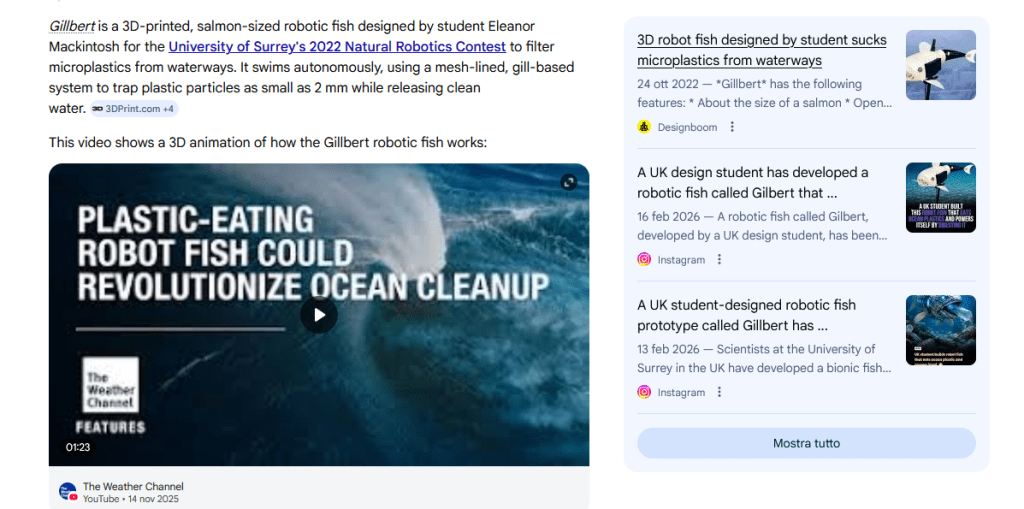The width and height of the screenshot is (1024, 509).
Task: Click the bionic fish Instagram thumbnail
Action: 940,330
